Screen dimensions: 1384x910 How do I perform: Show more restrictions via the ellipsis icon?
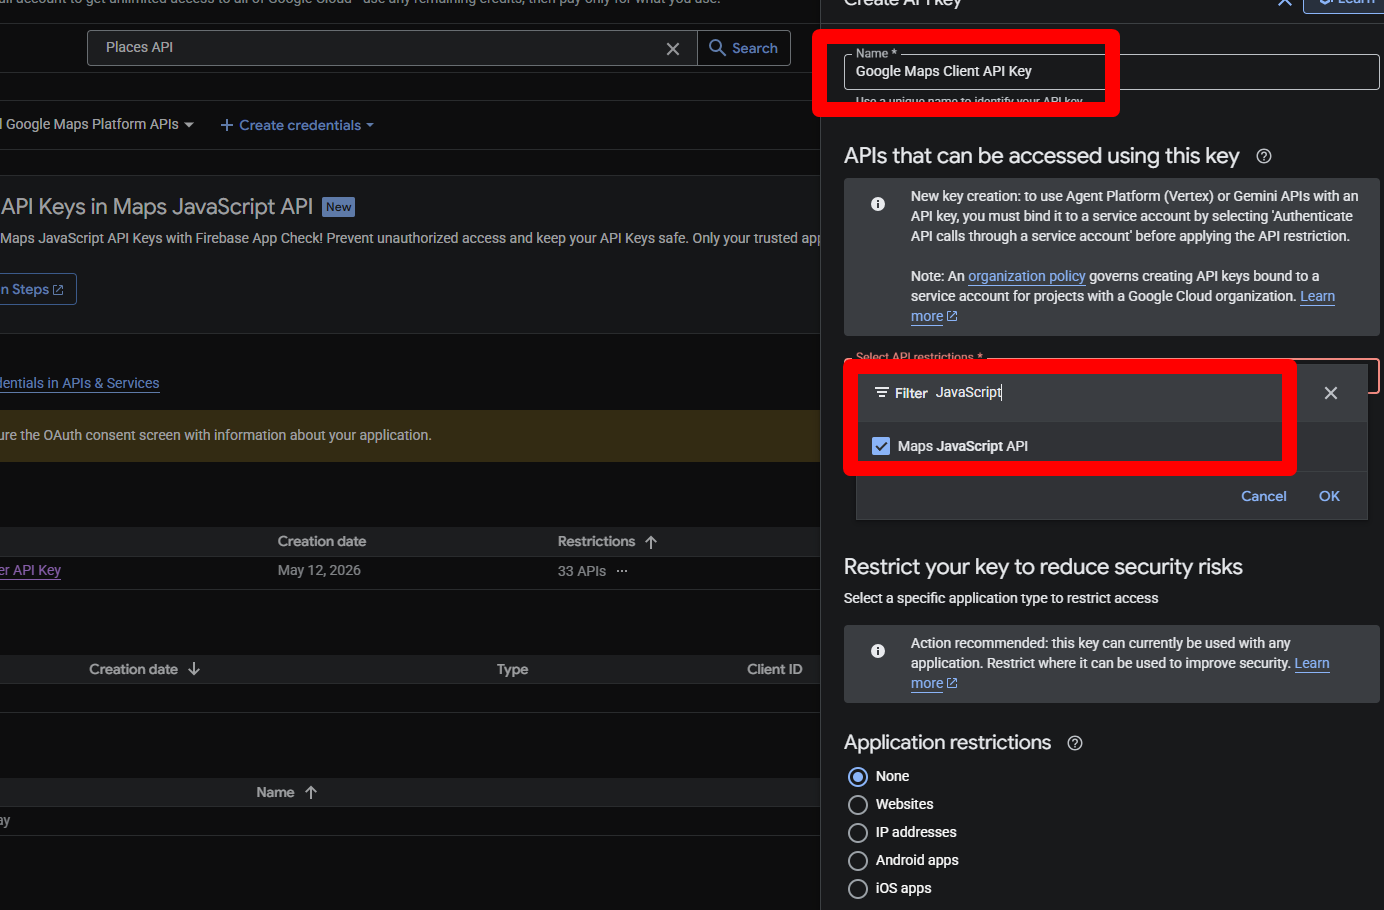(622, 571)
